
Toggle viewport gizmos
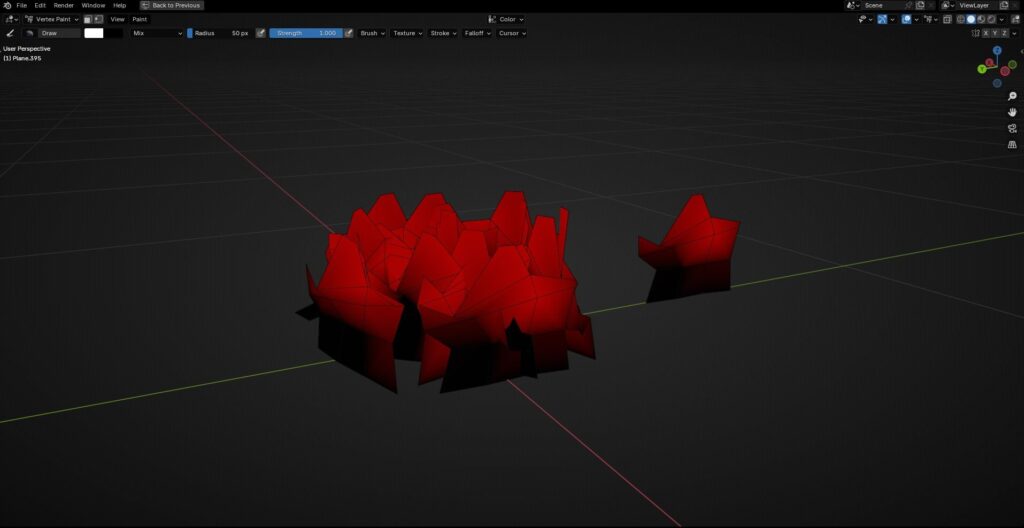[x=882, y=20]
